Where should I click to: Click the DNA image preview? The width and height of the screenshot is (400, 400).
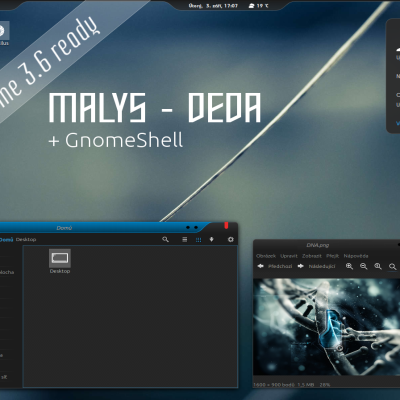[326, 327]
